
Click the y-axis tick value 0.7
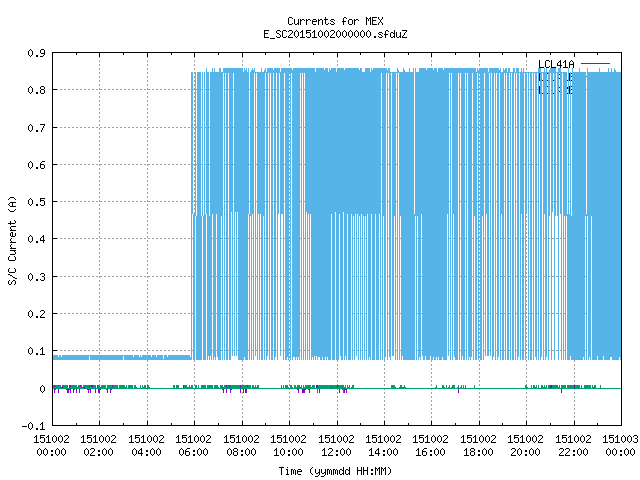click(36, 128)
